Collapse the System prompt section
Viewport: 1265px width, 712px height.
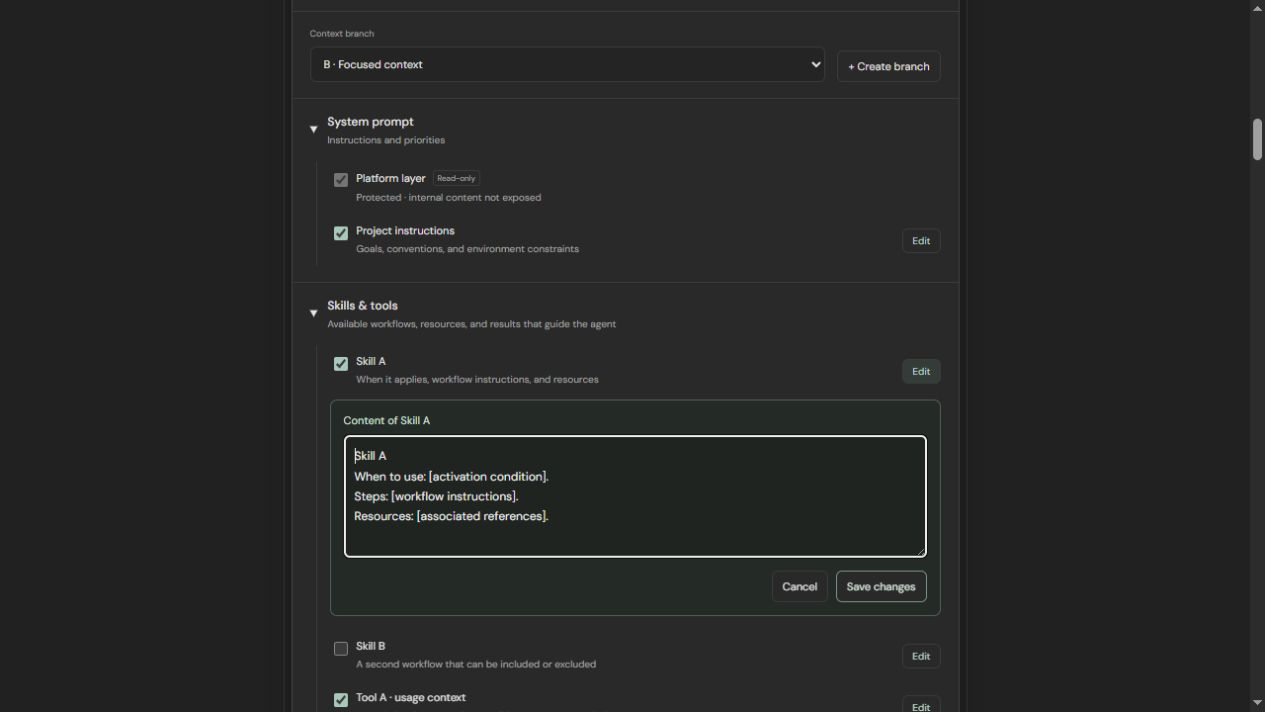[313, 129]
